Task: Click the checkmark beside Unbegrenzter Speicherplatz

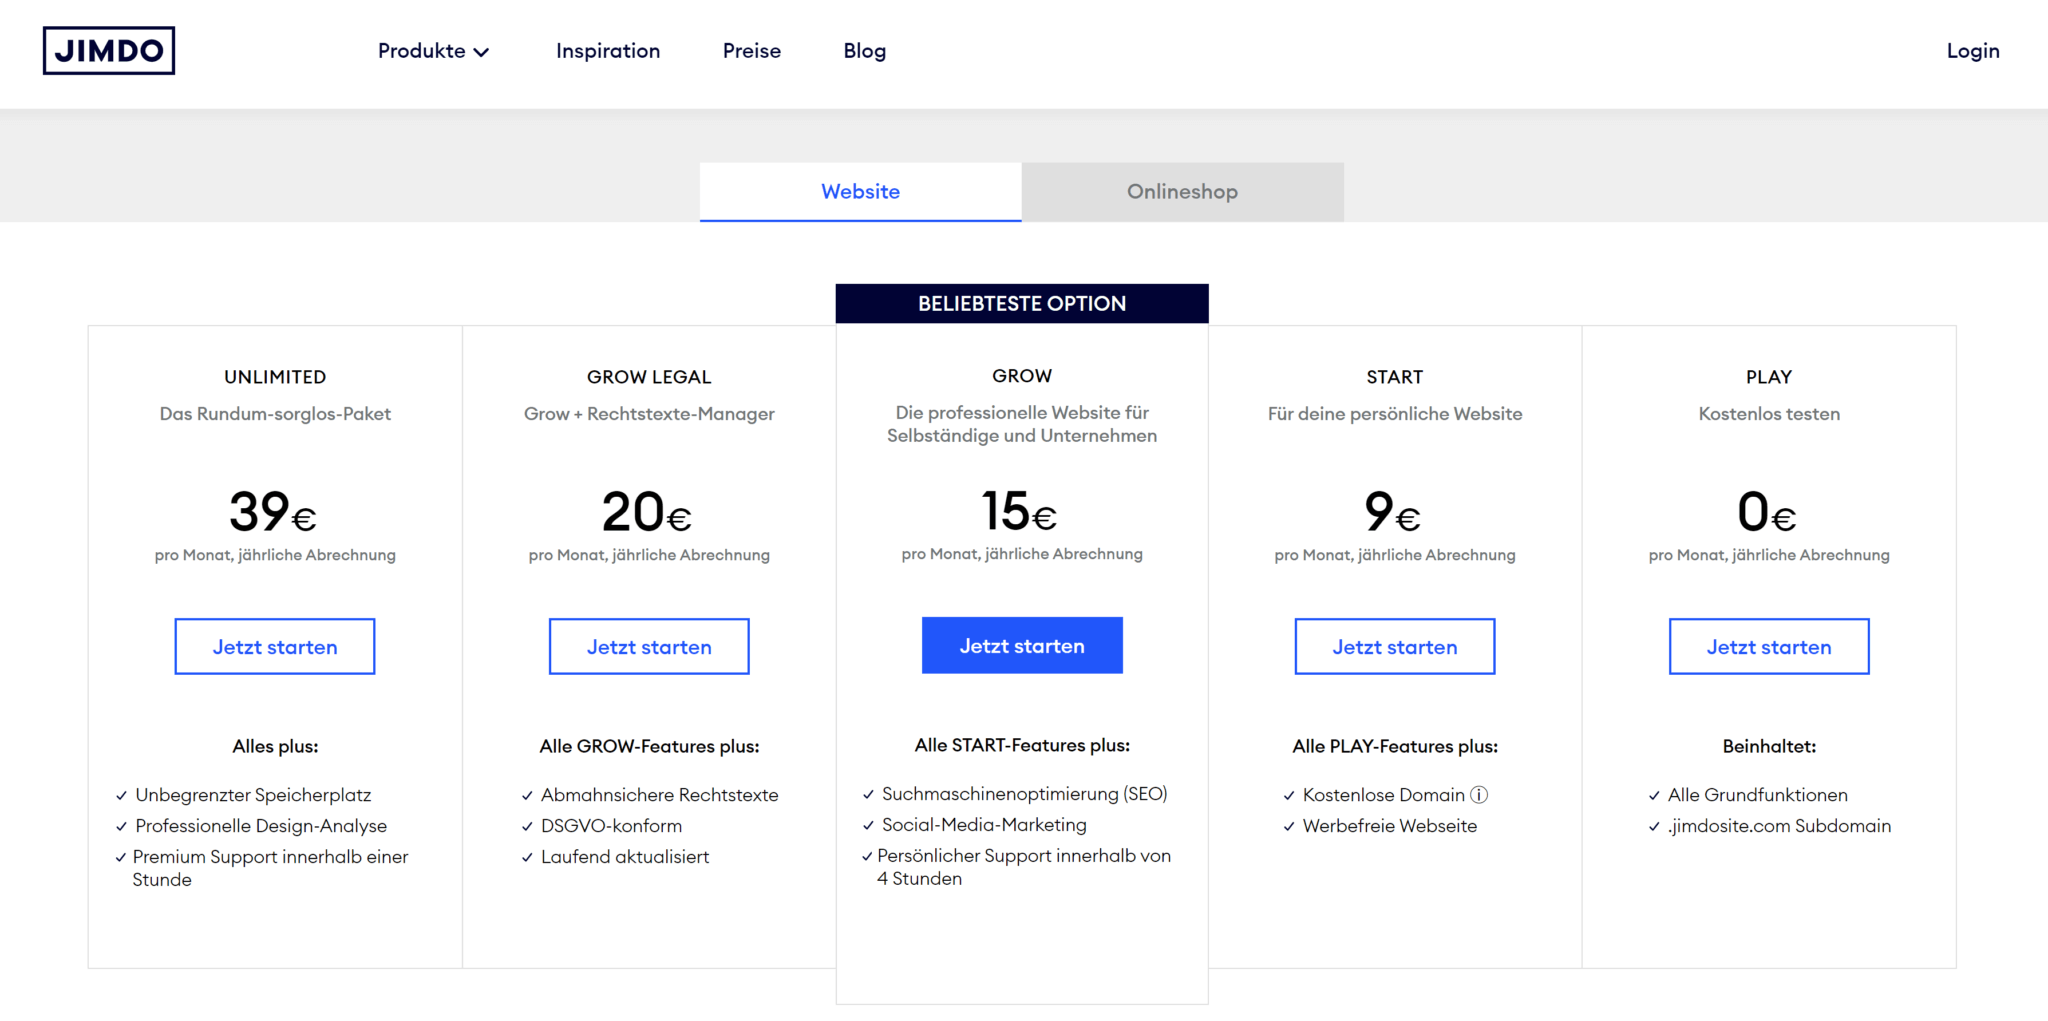Action: click(x=122, y=796)
